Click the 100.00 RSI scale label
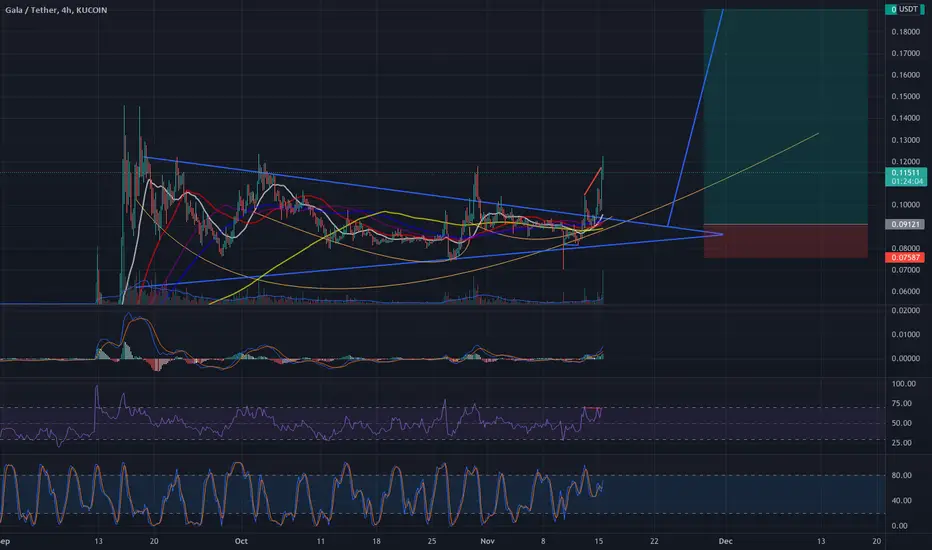 coord(903,384)
